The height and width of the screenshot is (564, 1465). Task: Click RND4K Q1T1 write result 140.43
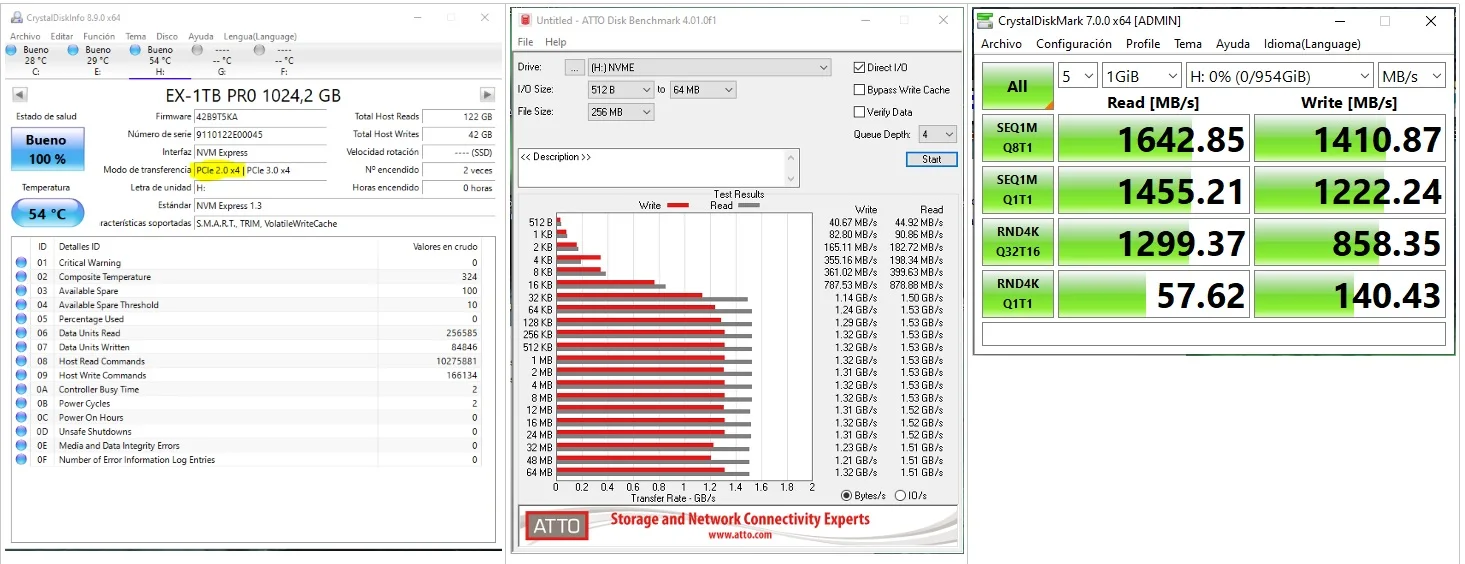click(1350, 294)
